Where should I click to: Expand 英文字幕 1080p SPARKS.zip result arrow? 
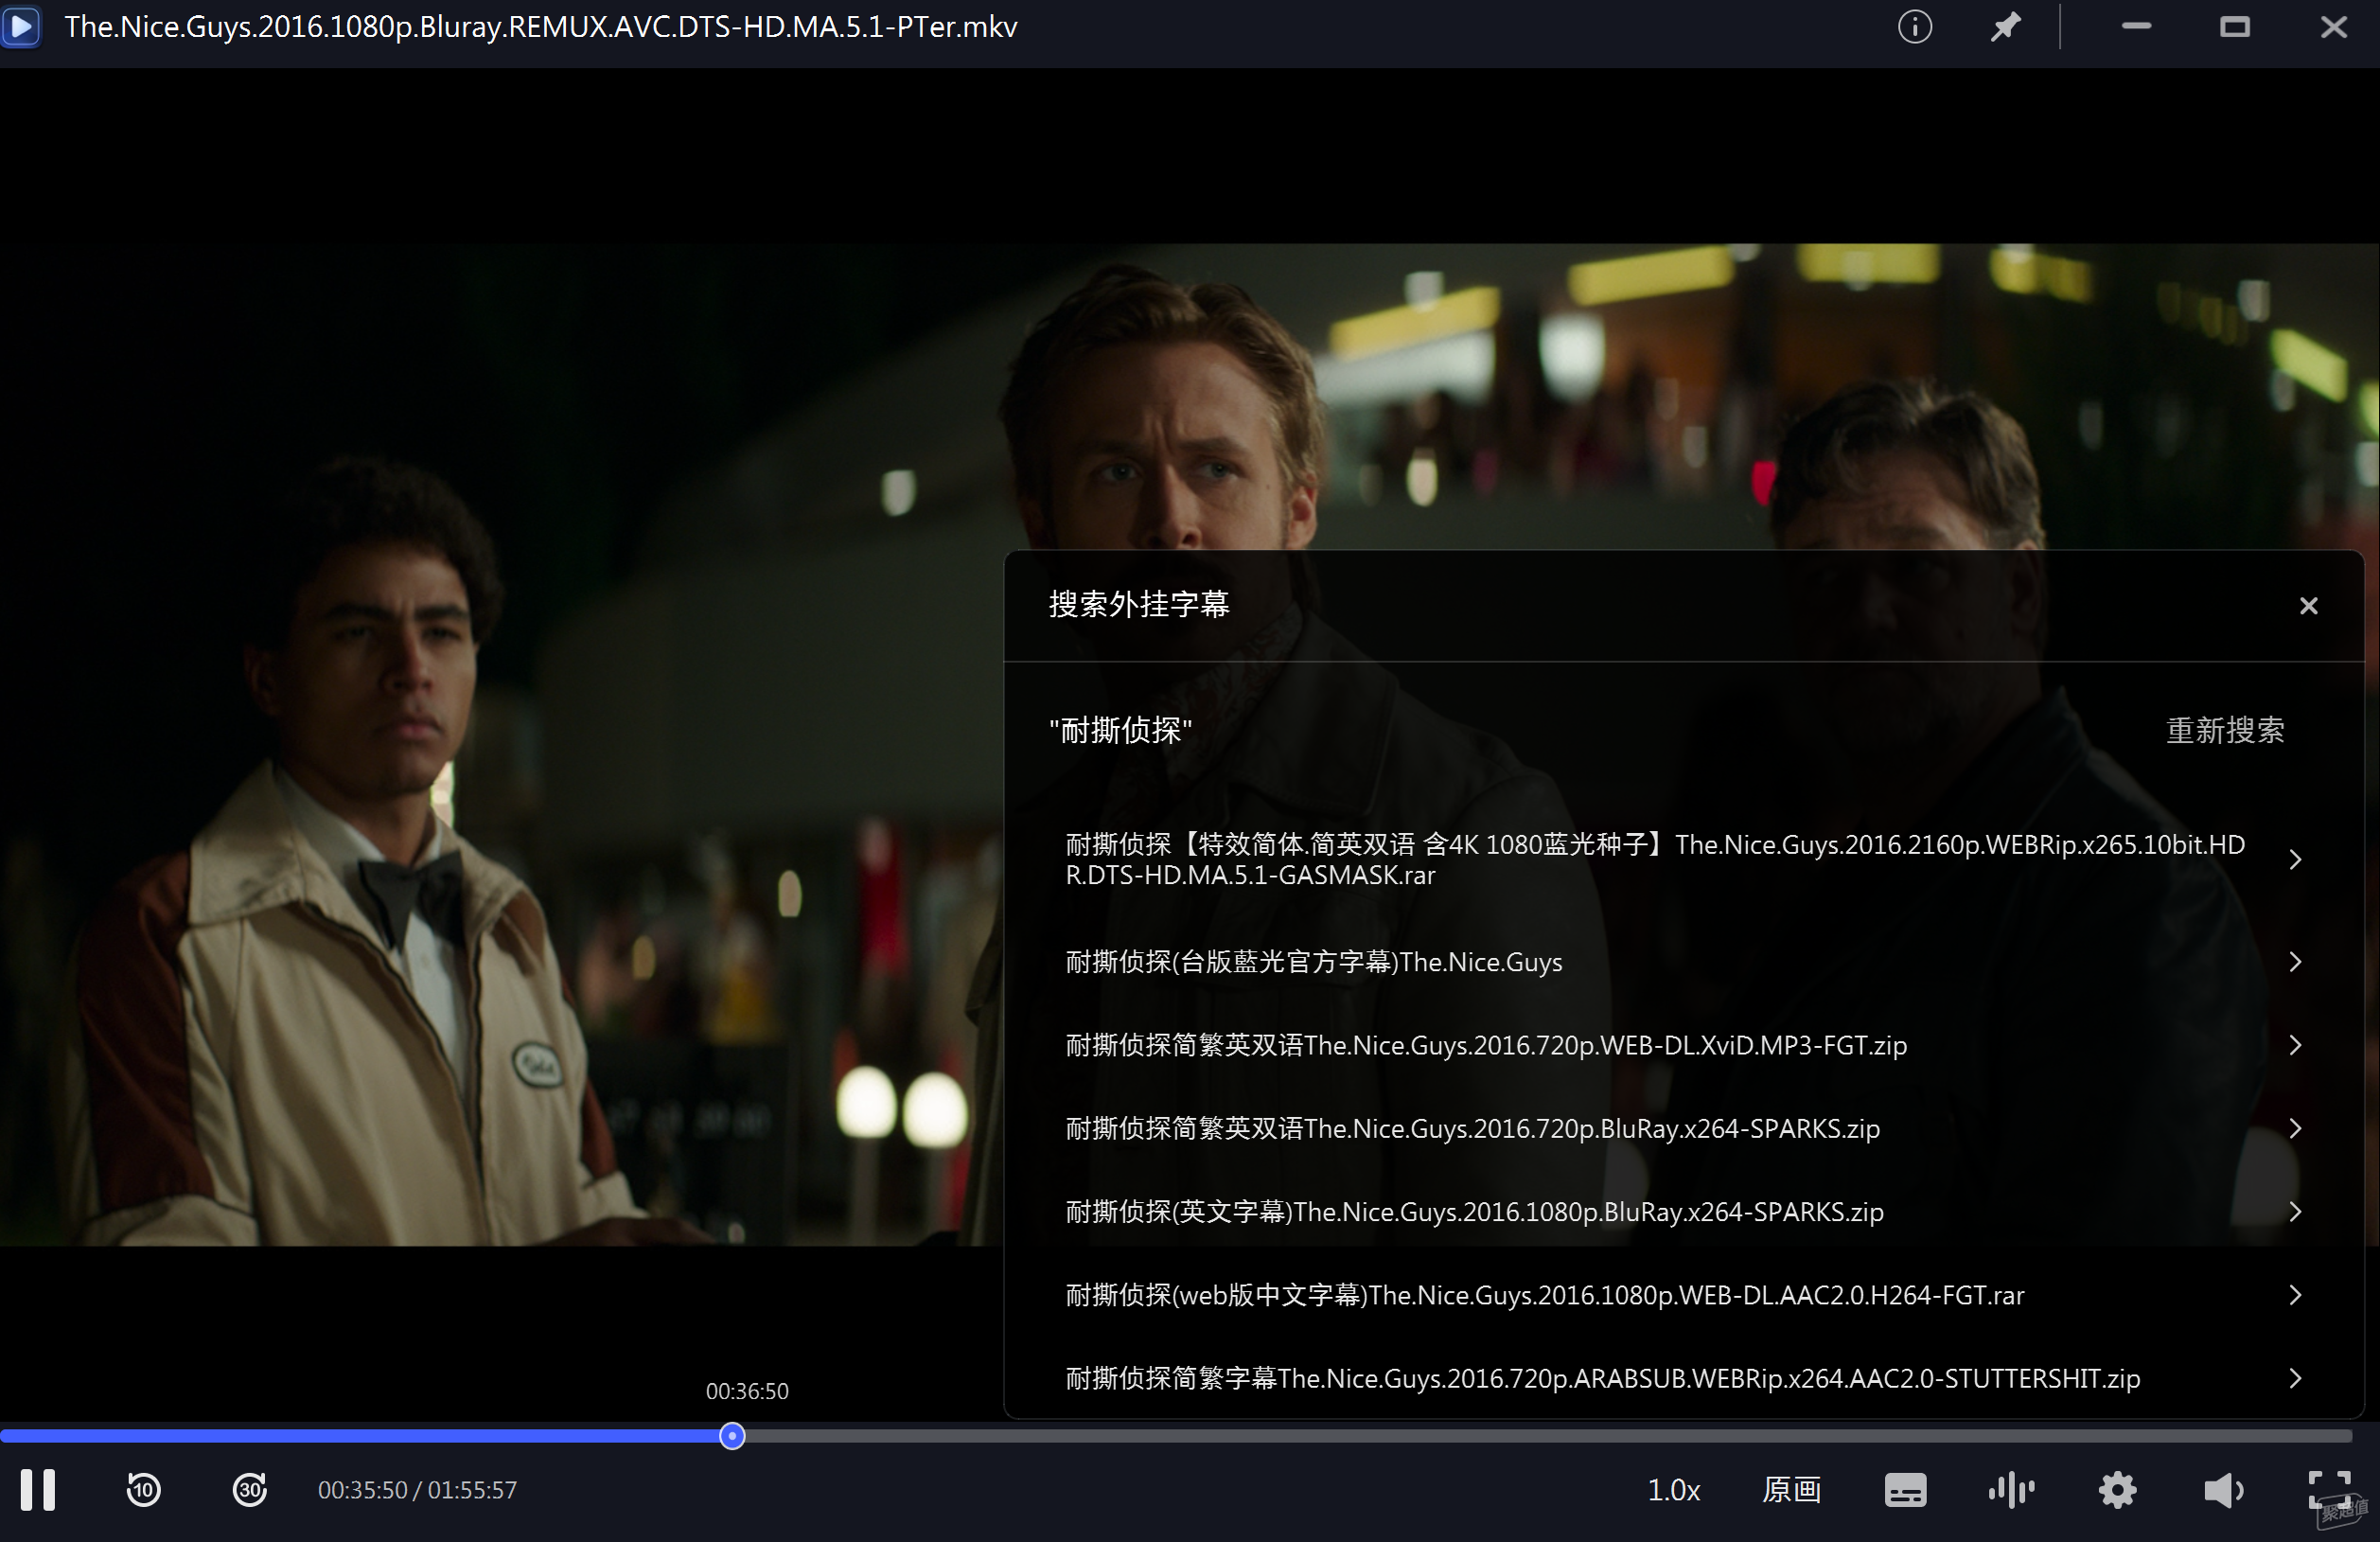(x=2295, y=1212)
